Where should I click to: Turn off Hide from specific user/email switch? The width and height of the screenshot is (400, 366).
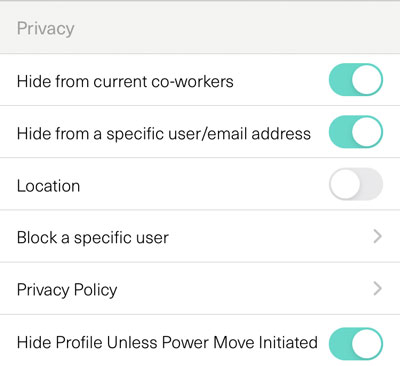point(356,132)
